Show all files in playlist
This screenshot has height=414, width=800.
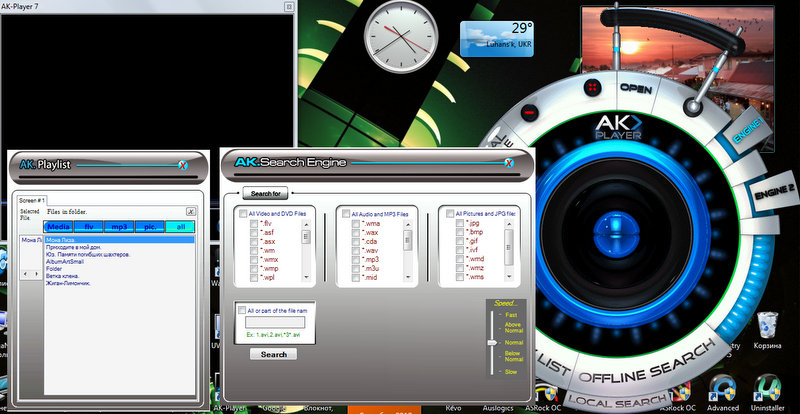click(180, 227)
